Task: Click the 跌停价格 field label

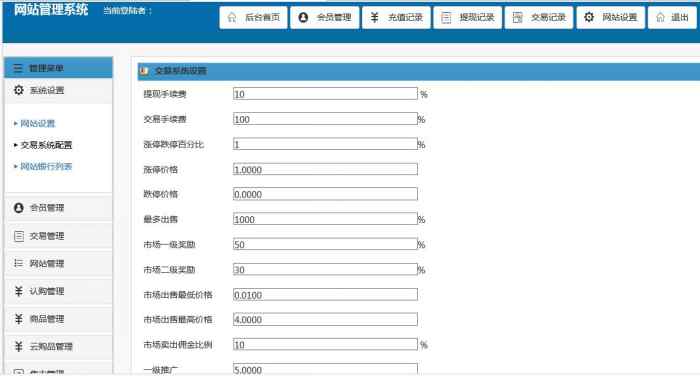Action: click(160, 194)
